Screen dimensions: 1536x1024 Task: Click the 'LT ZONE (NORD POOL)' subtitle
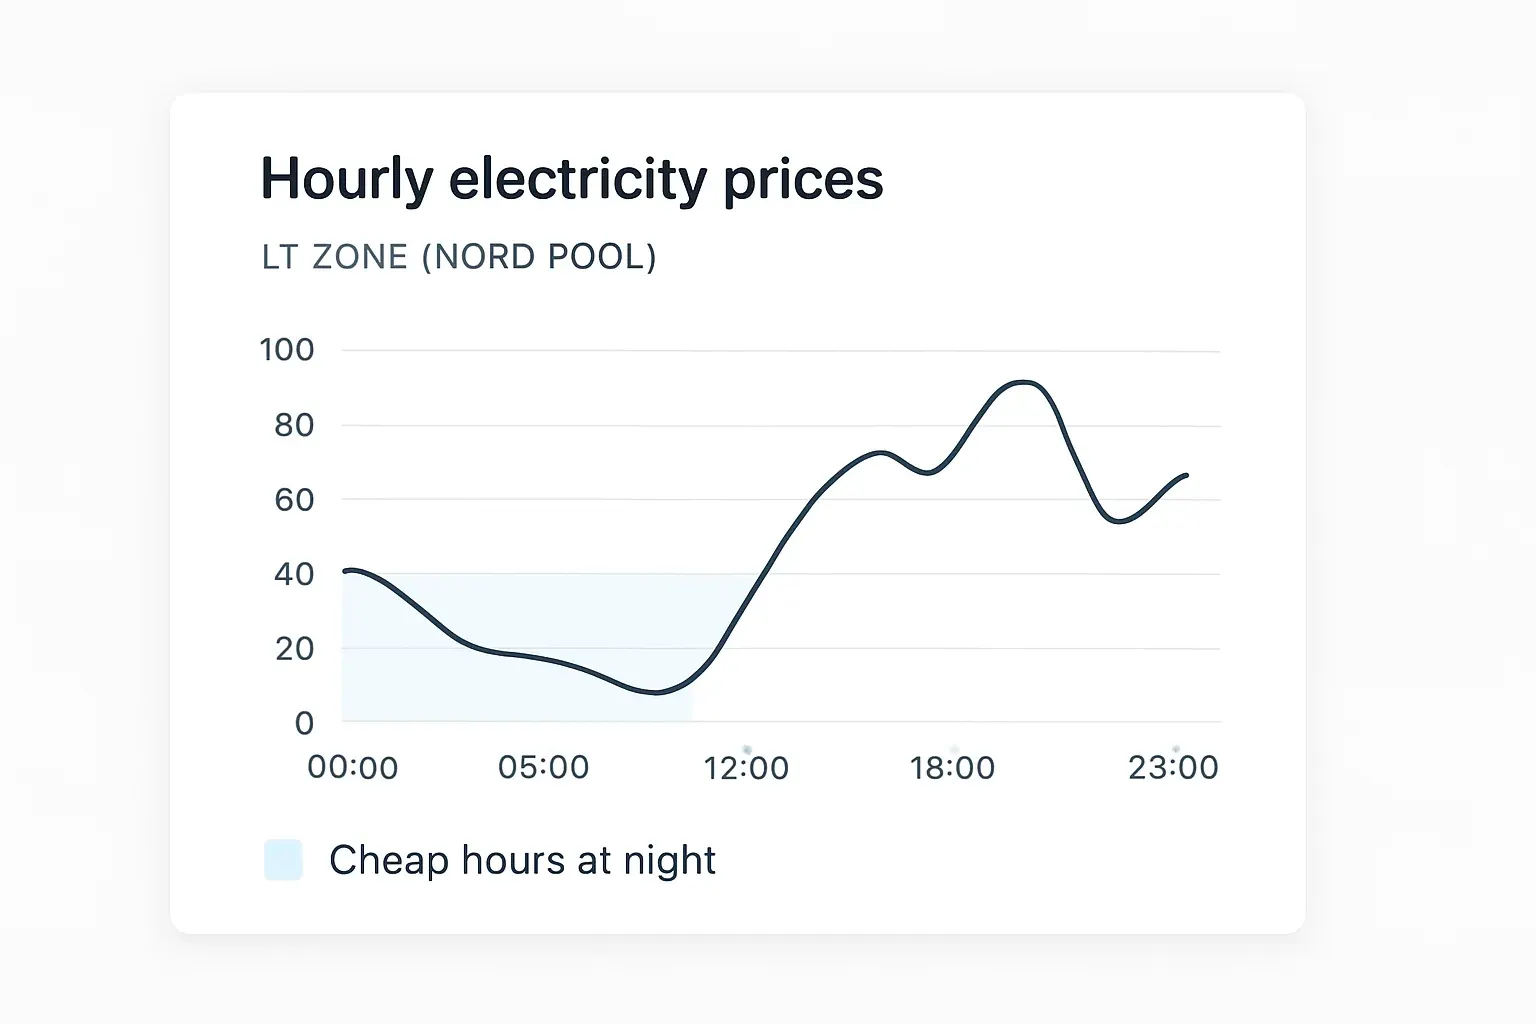coord(459,257)
